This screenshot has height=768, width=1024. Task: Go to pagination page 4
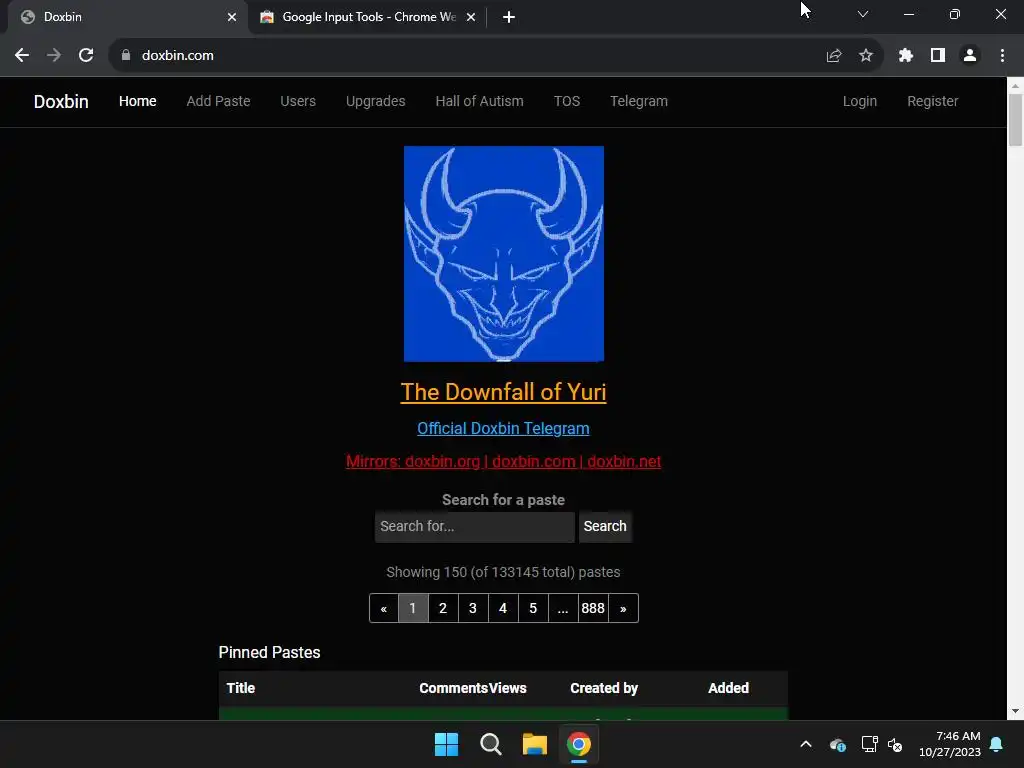tap(503, 608)
